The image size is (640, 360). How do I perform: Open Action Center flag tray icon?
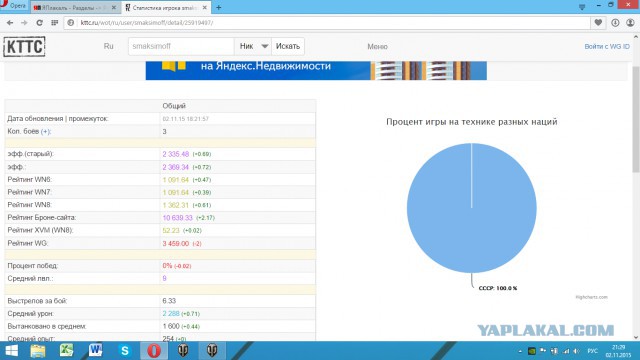(543, 351)
